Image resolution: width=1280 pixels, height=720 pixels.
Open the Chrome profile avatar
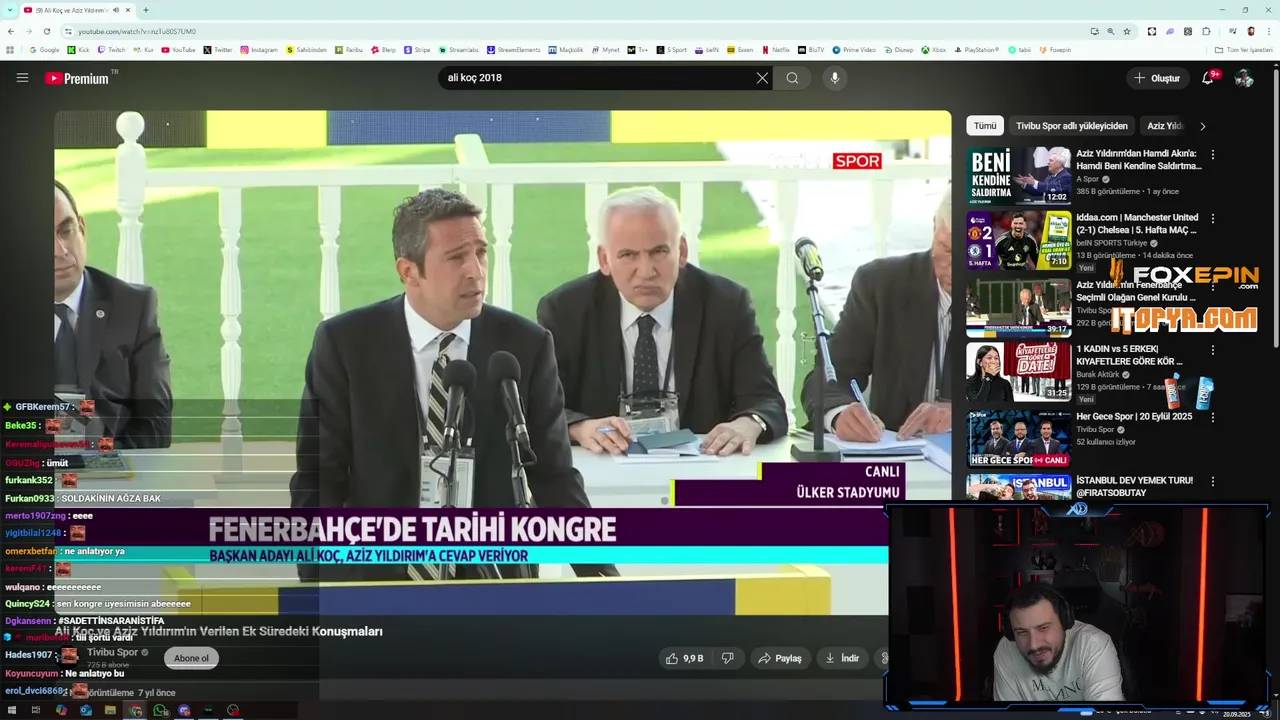pos(1250,31)
